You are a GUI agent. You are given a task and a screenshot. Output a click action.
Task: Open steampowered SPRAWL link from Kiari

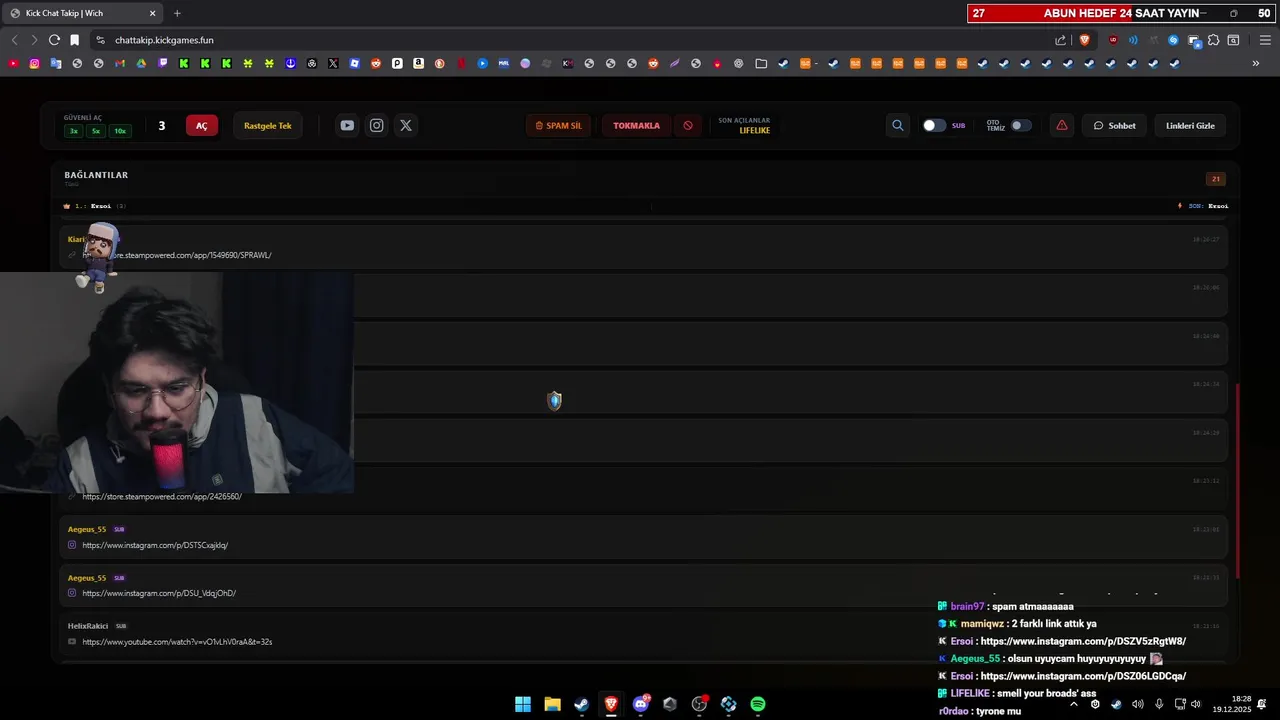pos(177,255)
